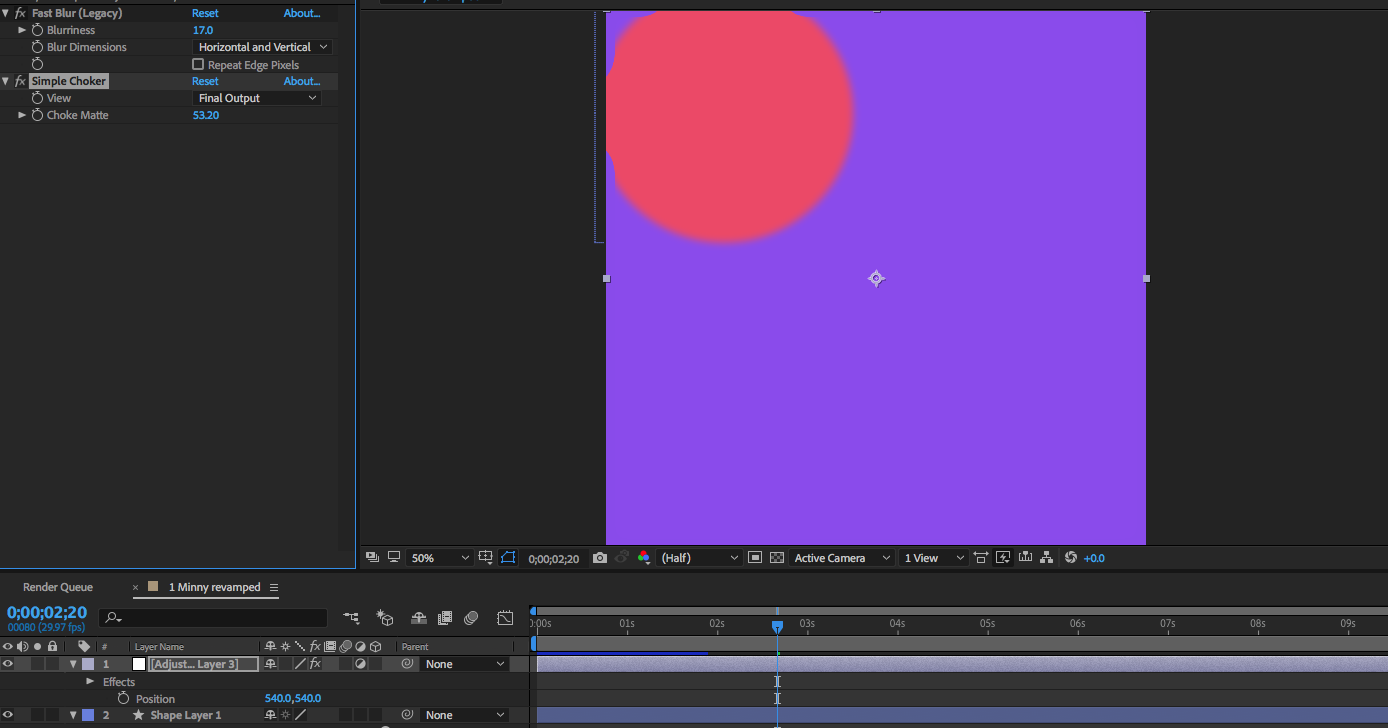1388x728 pixels.
Task: Enable Motion Blur for all layers
Action: pyautogui.click(x=471, y=618)
